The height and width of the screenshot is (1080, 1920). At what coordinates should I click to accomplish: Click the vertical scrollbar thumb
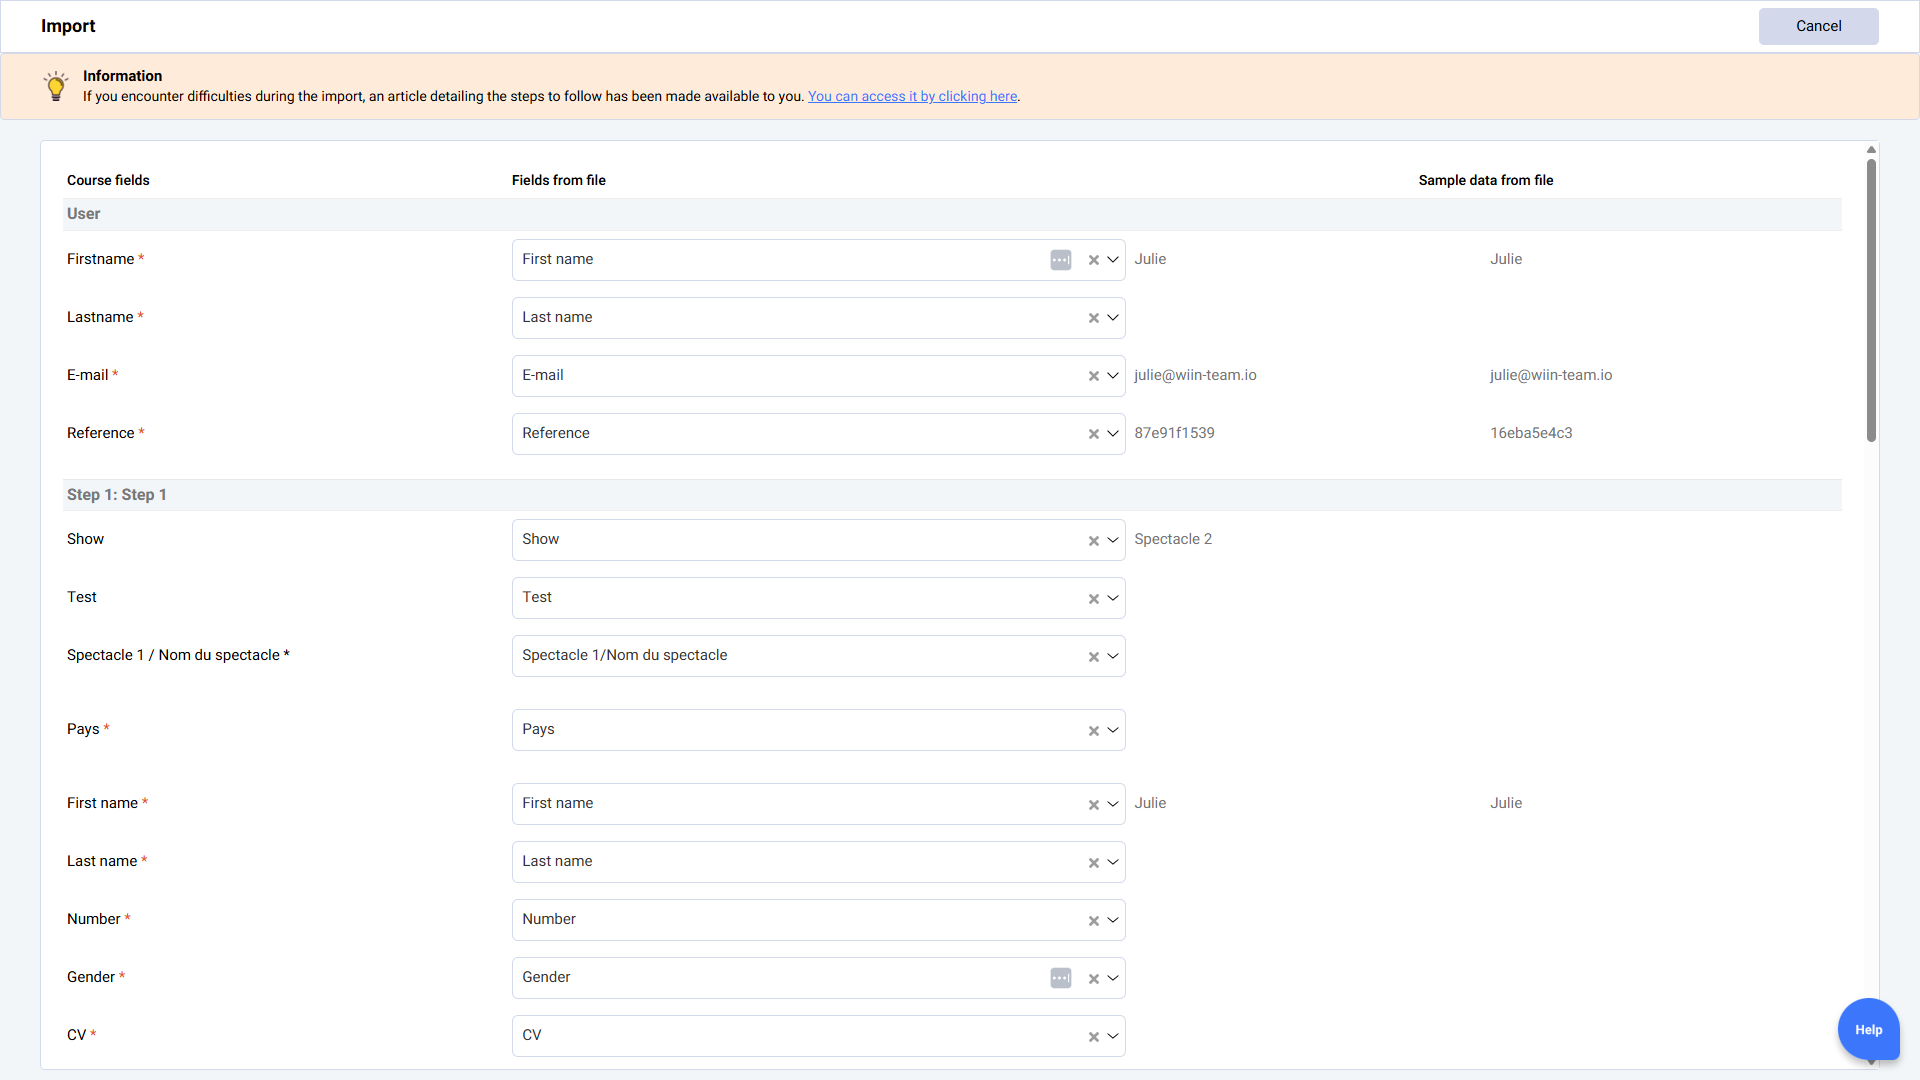pos(1871,300)
